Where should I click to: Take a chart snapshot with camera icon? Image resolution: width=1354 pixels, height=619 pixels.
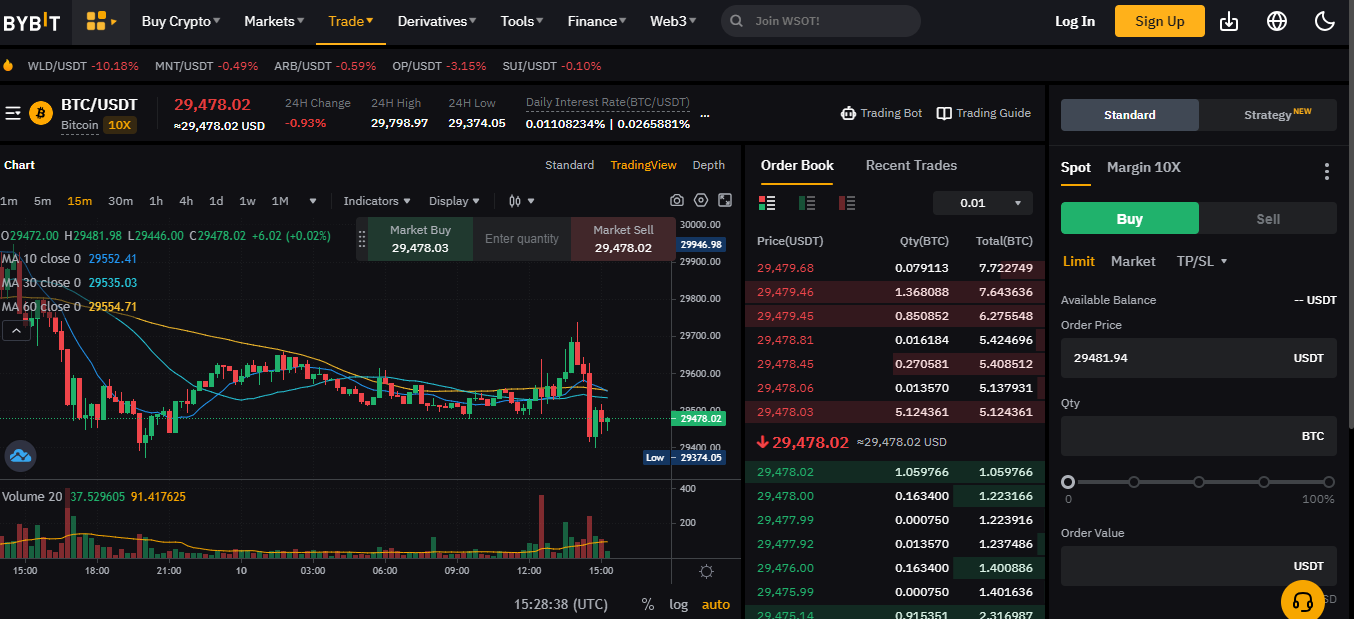677,201
